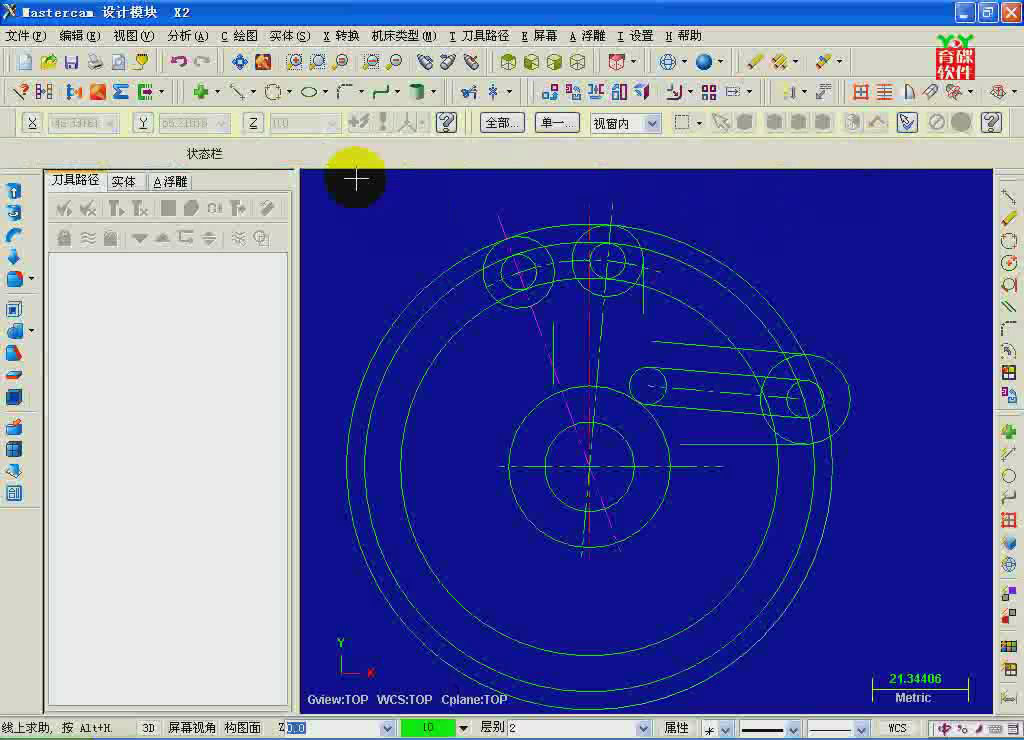The width and height of the screenshot is (1024, 740).
Task: Click the 单一... select only button
Action: [x=557, y=123]
